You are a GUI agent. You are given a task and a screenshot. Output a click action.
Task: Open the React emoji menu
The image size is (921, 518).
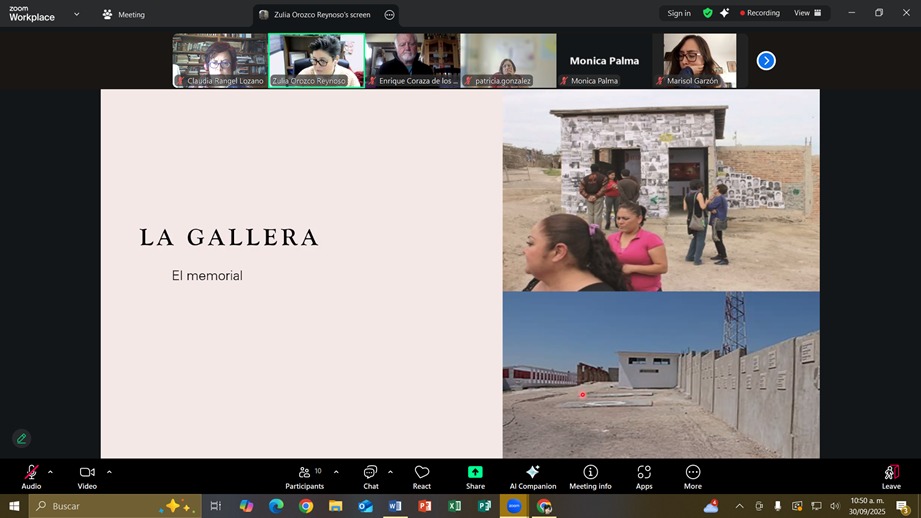click(x=422, y=476)
